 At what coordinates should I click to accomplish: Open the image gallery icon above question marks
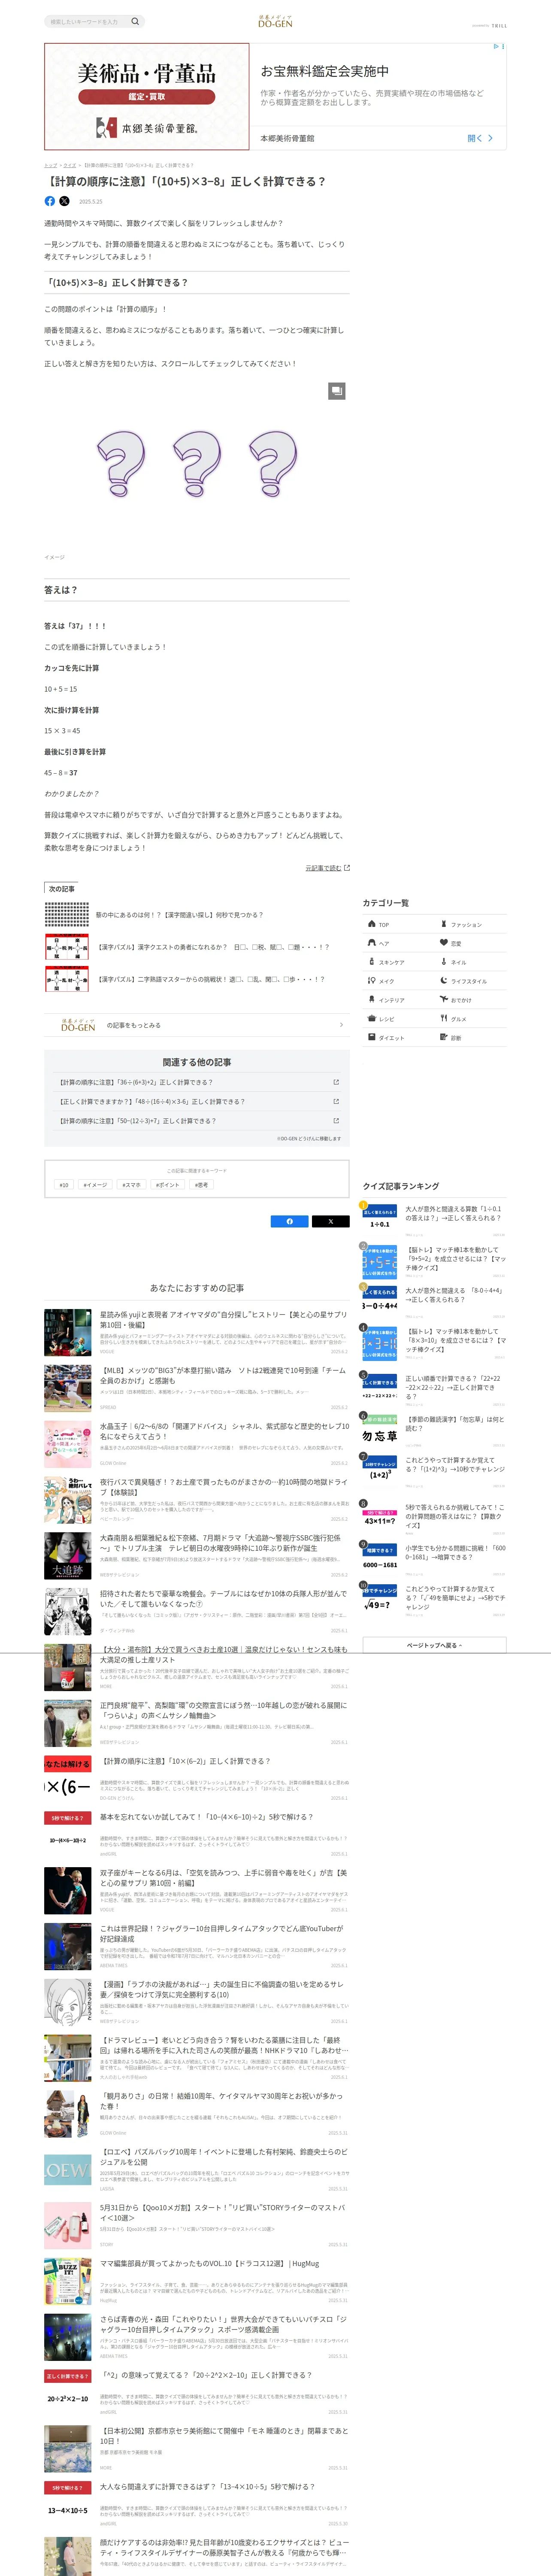(337, 391)
